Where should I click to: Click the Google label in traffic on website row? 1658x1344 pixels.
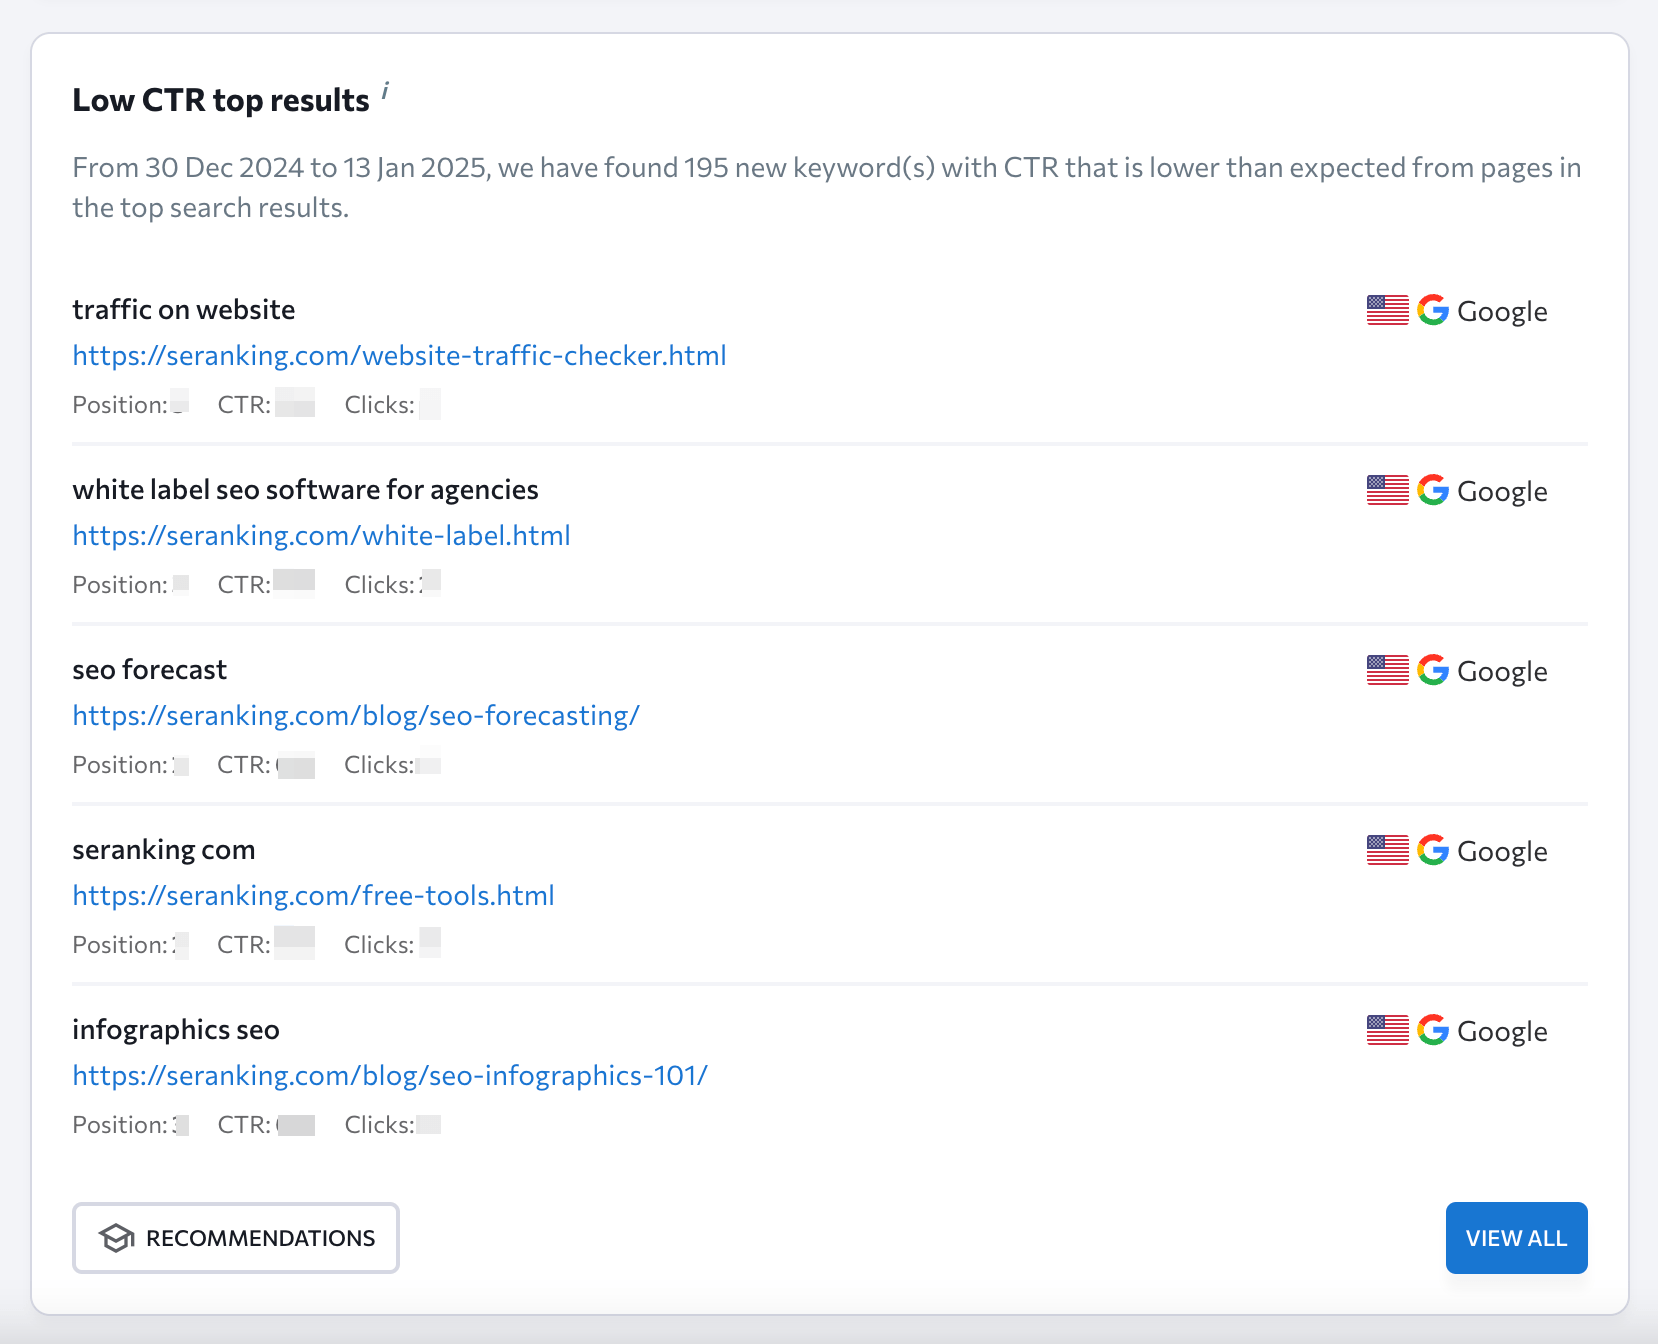(1502, 312)
